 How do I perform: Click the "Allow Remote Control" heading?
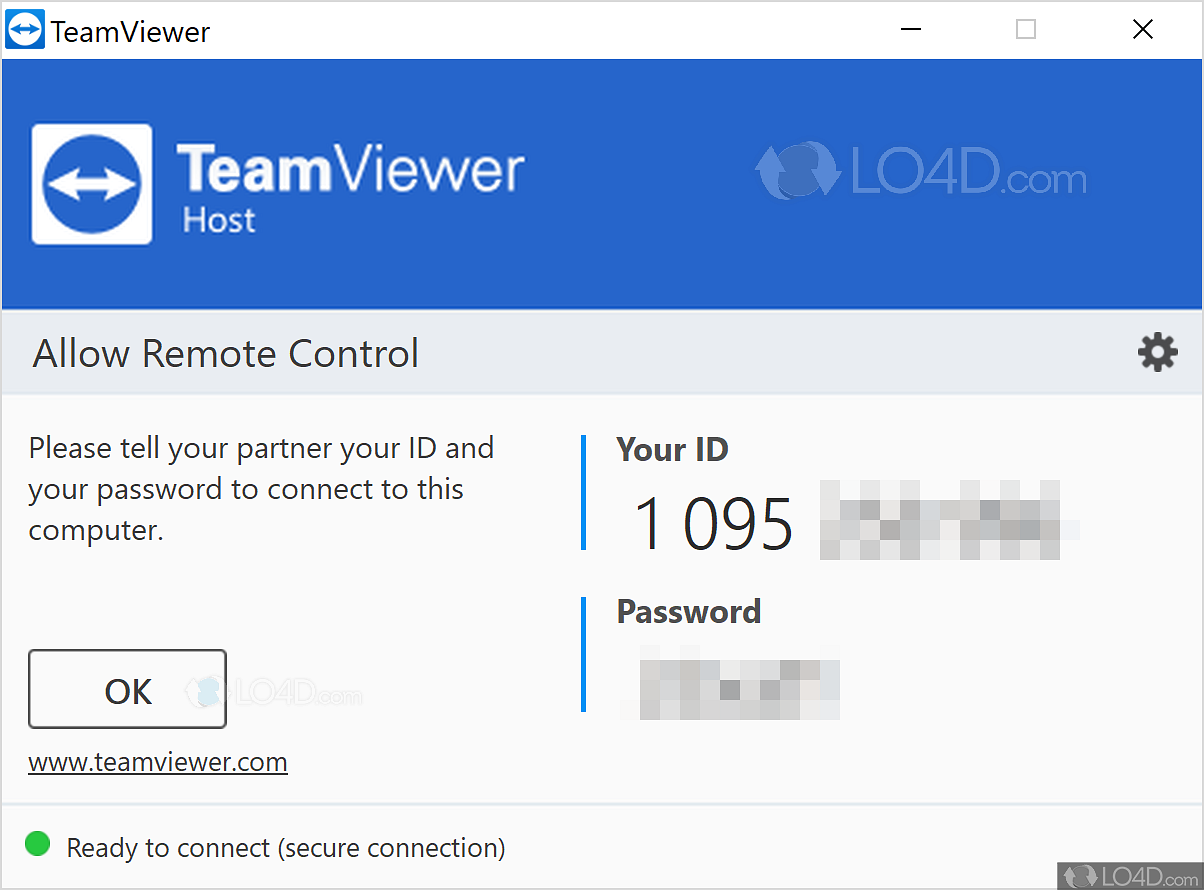pos(226,354)
